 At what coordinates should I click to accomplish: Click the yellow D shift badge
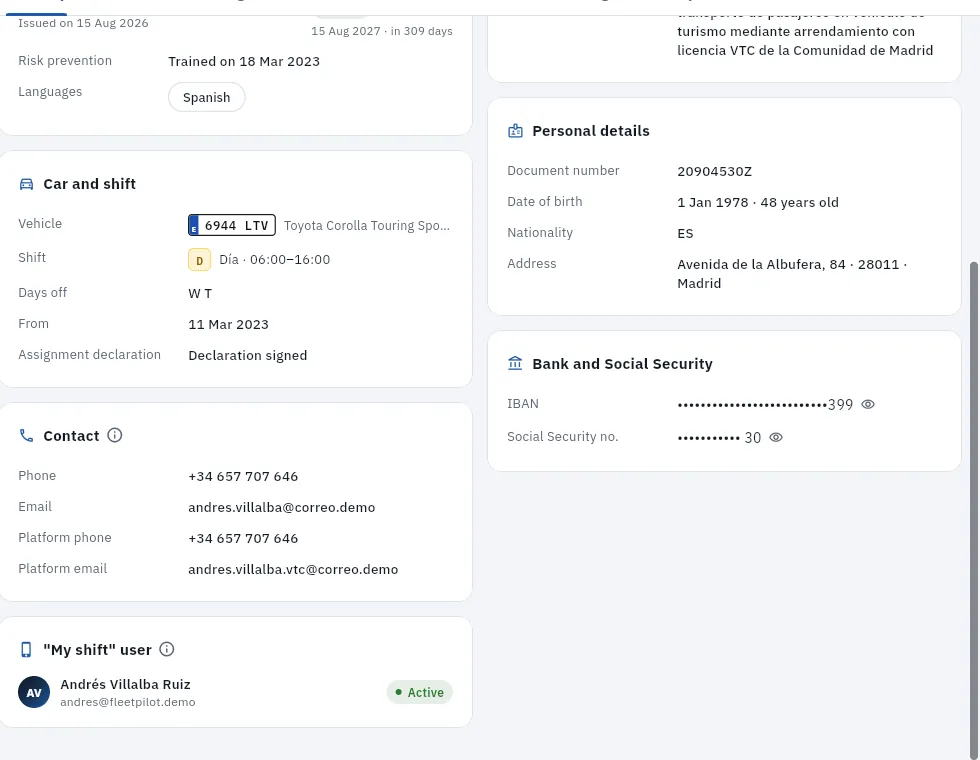pyautogui.click(x=199, y=260)
